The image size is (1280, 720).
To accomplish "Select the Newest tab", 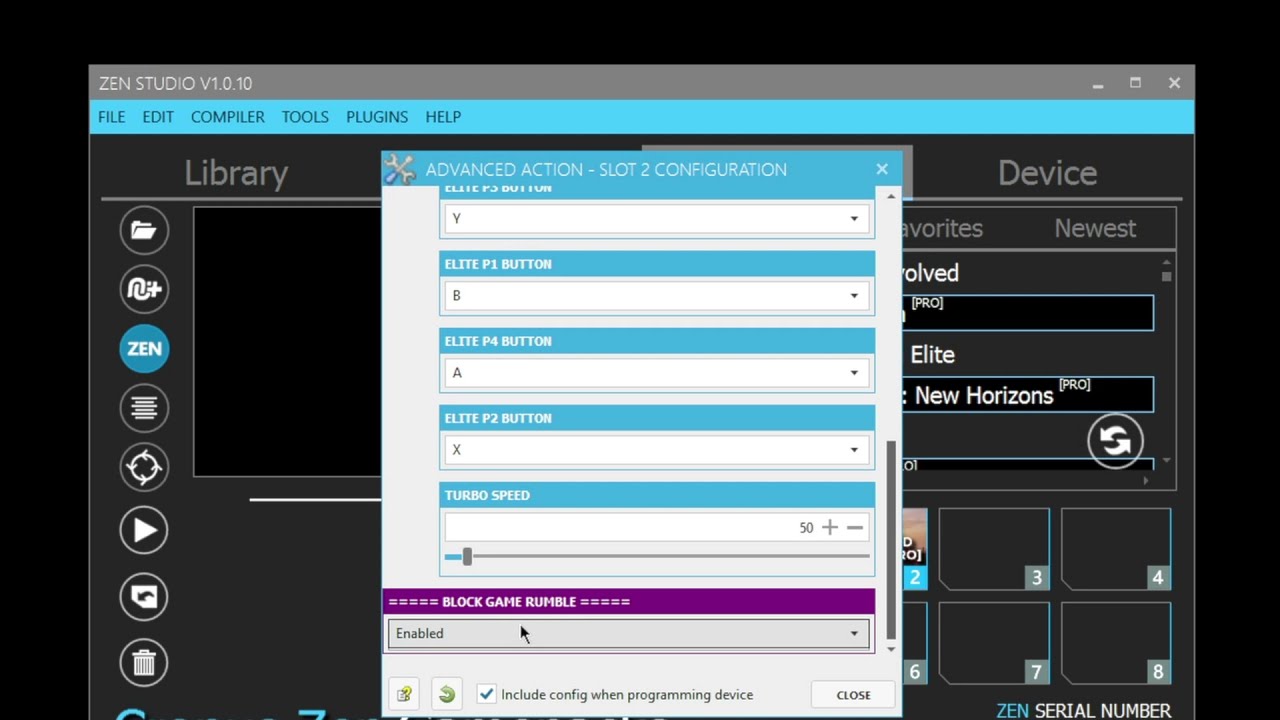I will point(1095,228).
